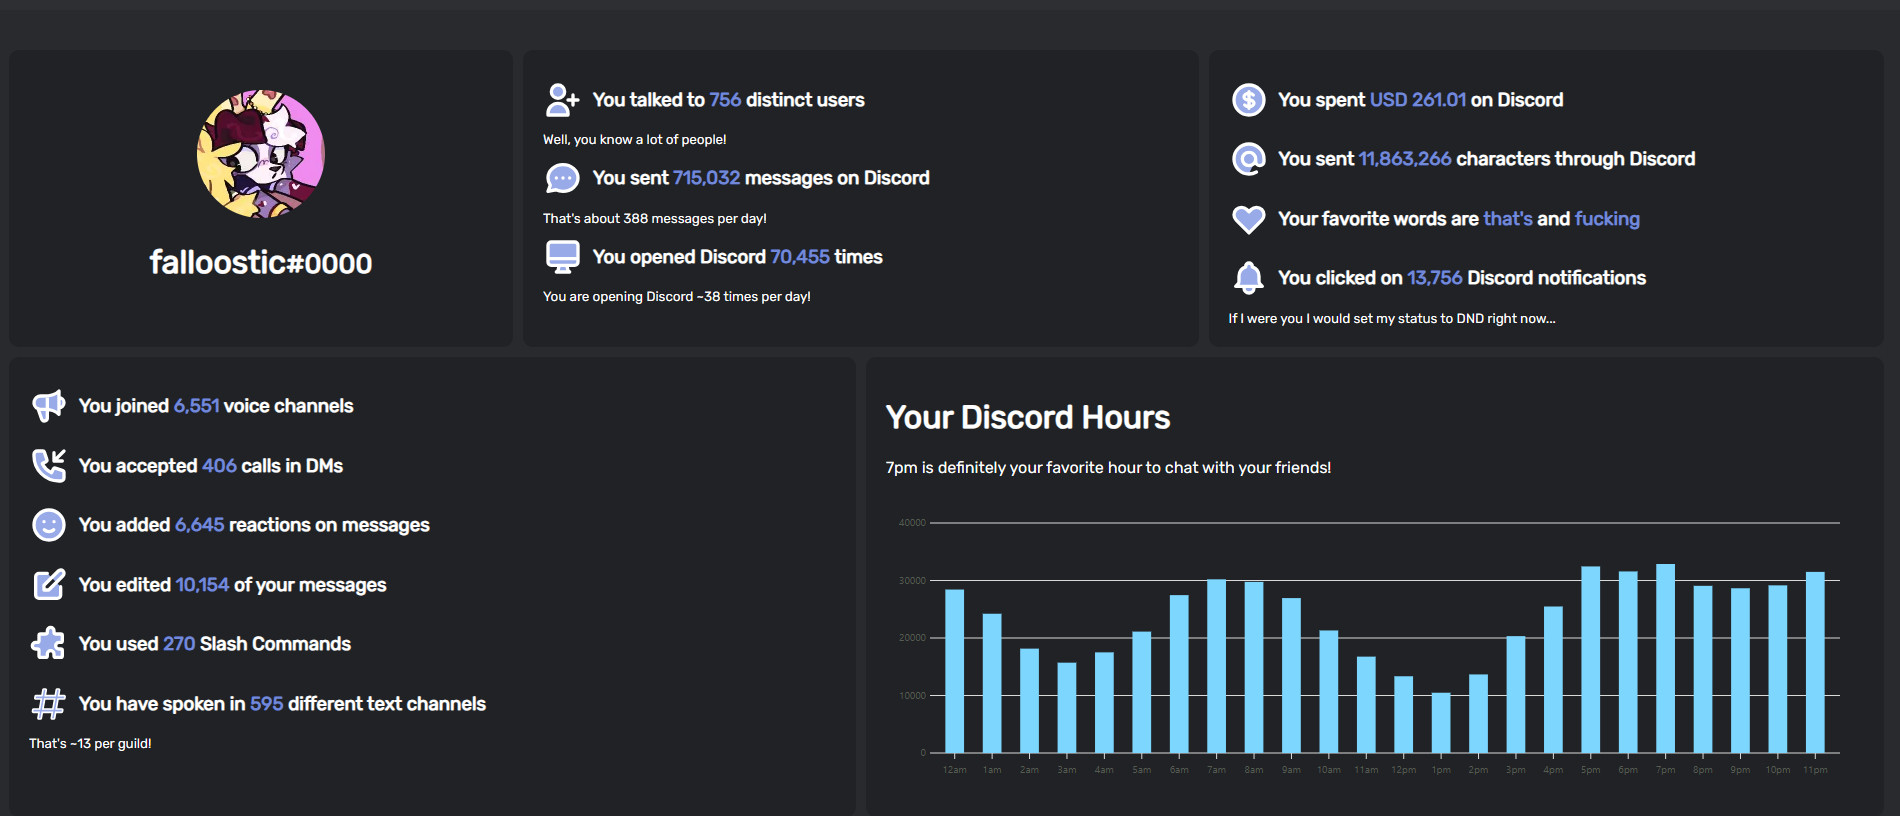The height and width of the screenshot is (816, 1900).
Task: Click the 10,154 edited messages number
Action: pos(202,585)
